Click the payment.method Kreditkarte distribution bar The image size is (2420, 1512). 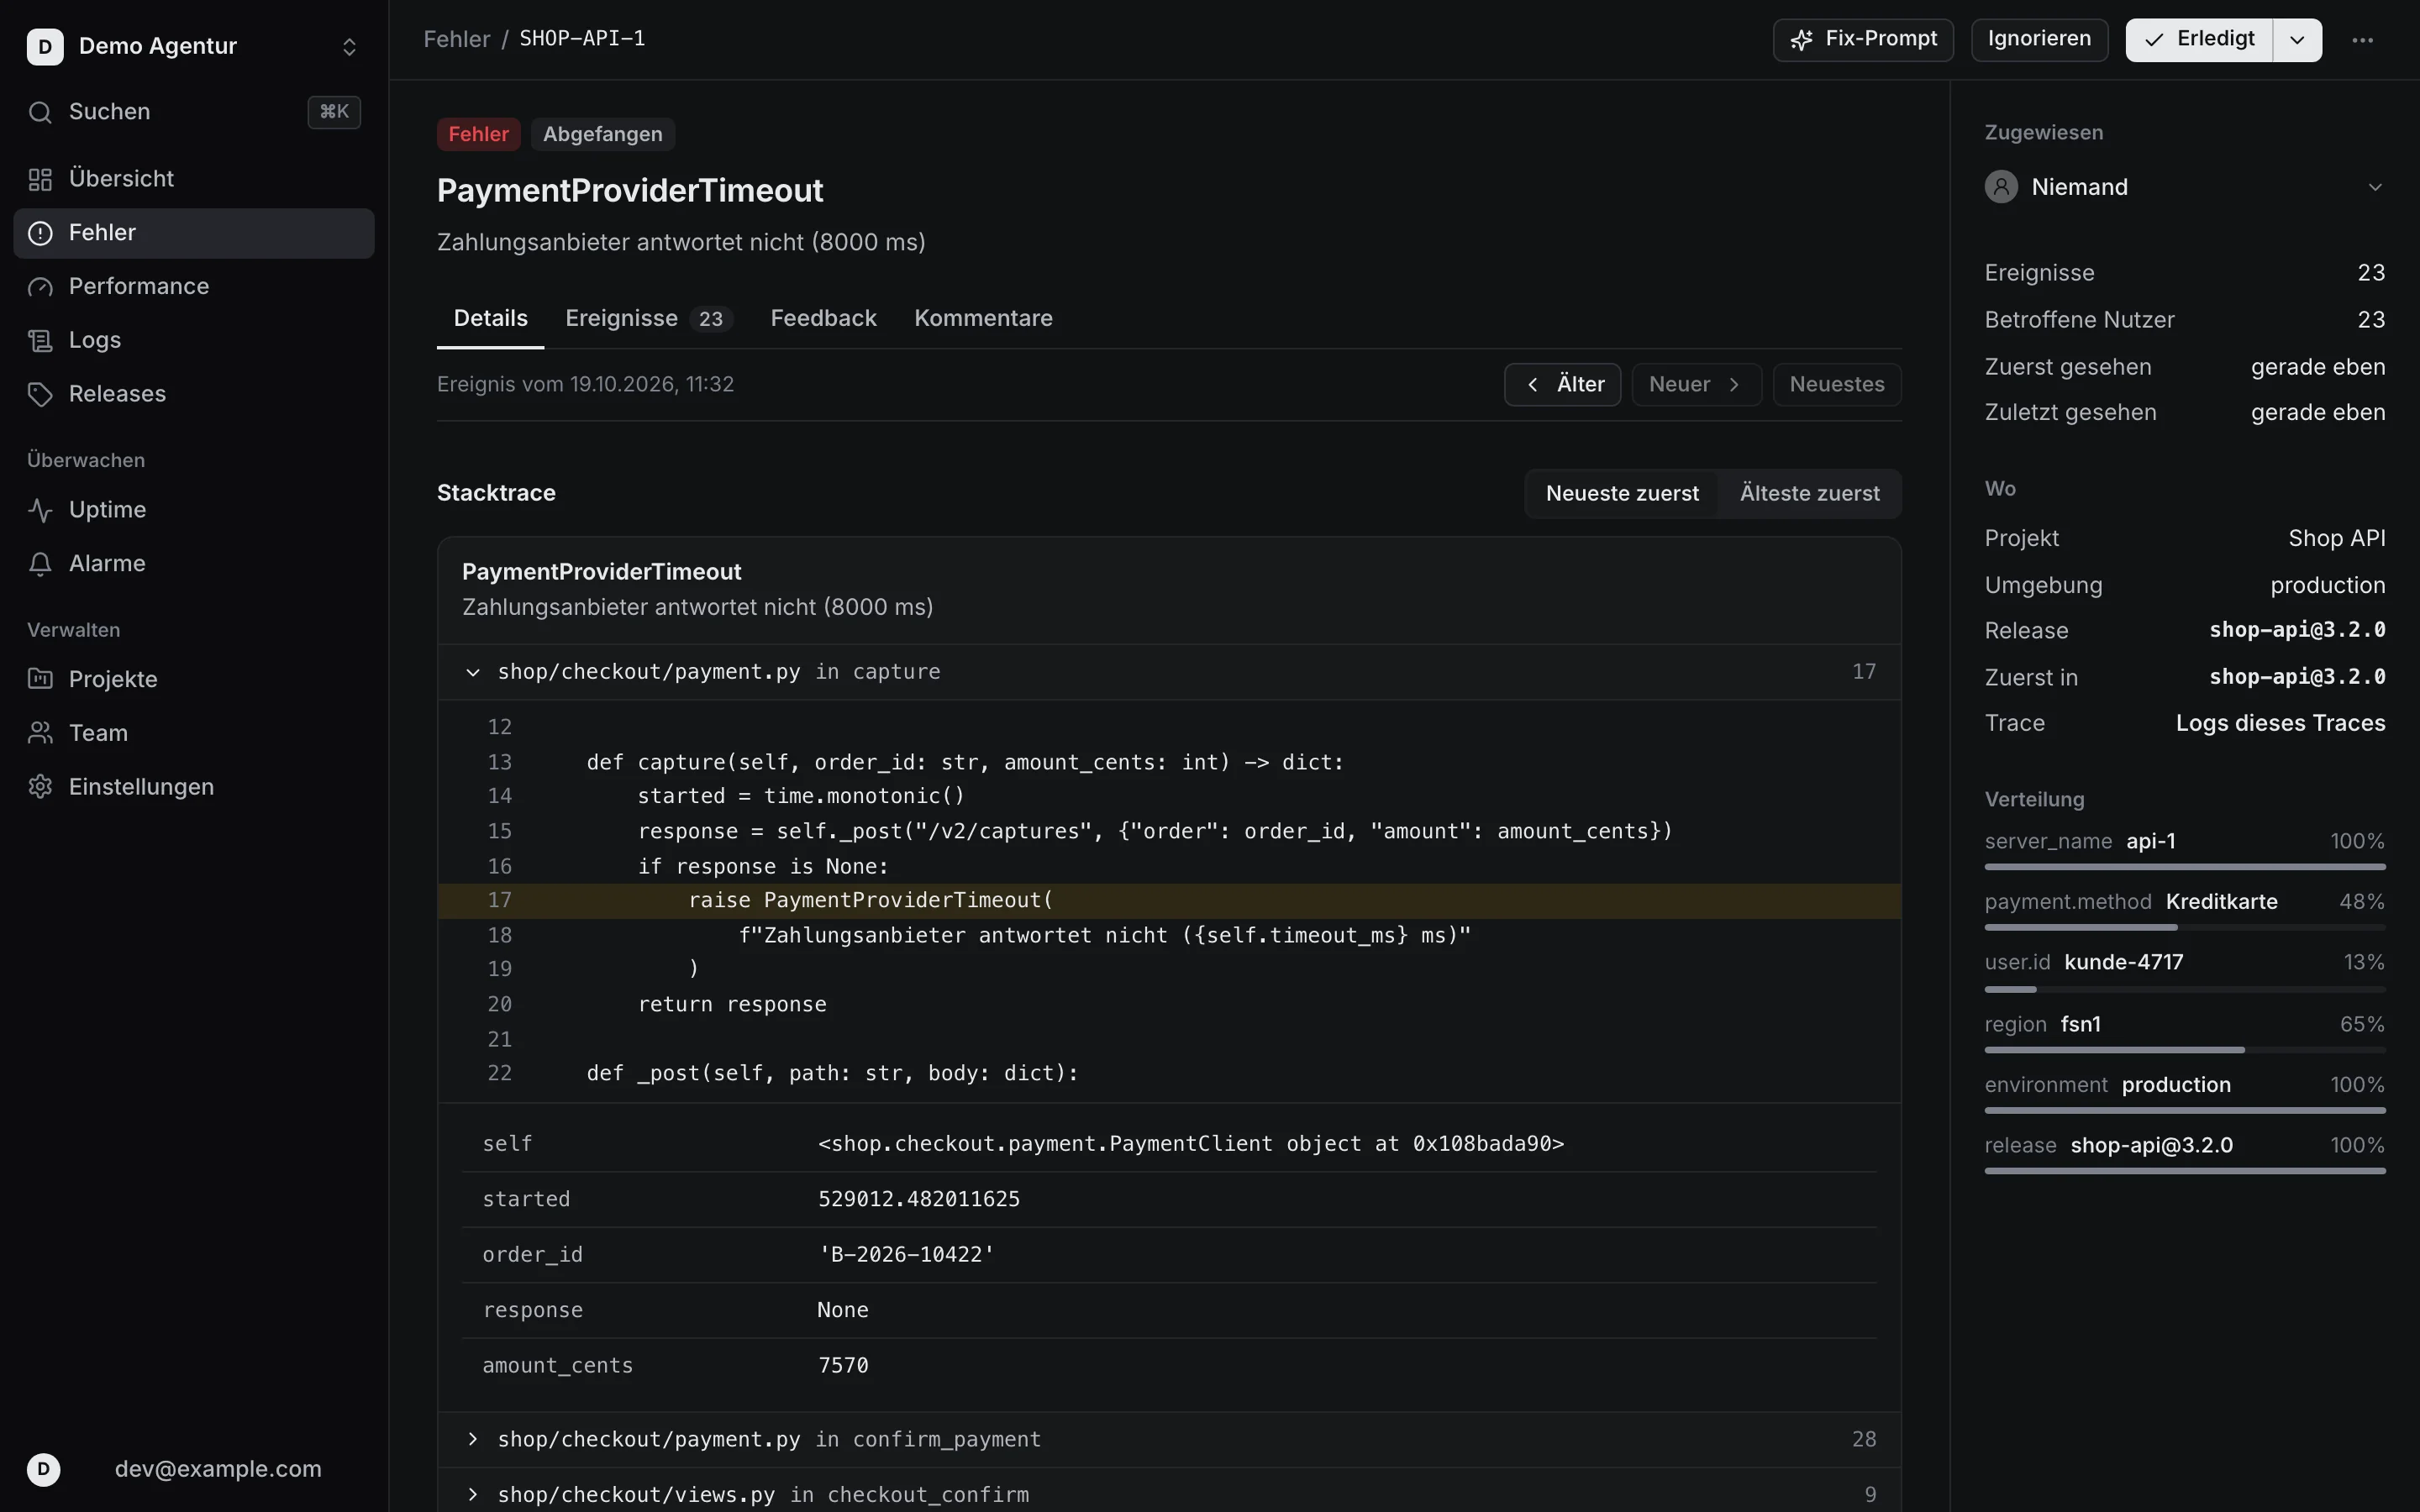[x=2184, y=928]
